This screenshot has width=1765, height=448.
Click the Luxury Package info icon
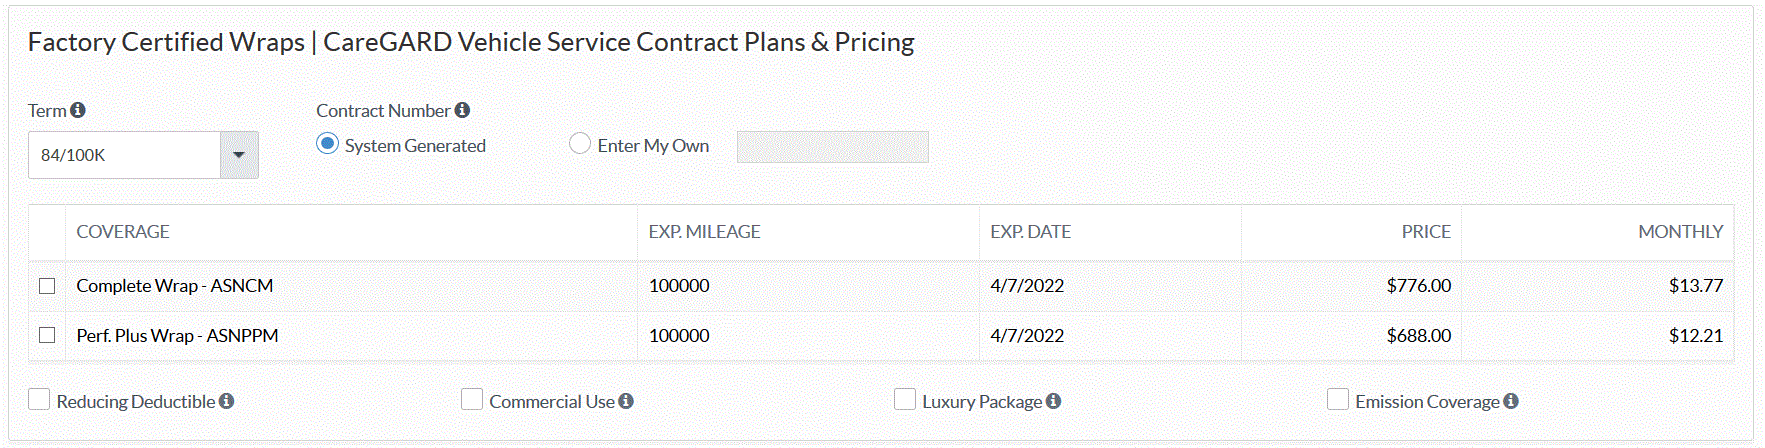[x=1053, y=401]
